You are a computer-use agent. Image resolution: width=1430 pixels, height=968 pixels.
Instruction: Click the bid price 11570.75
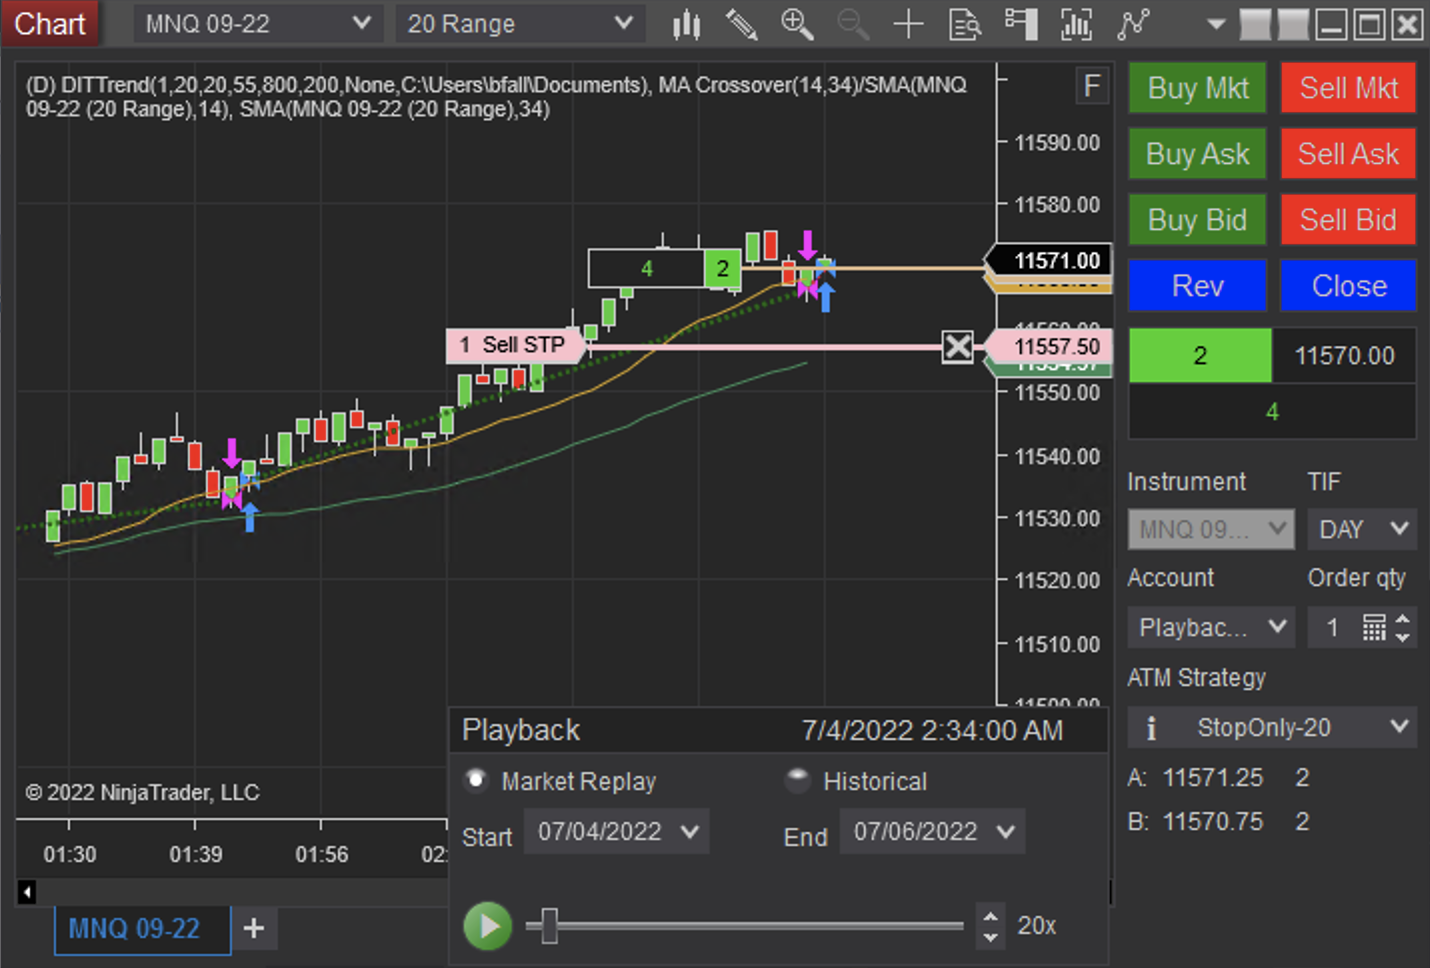(x=1213, y=821)
